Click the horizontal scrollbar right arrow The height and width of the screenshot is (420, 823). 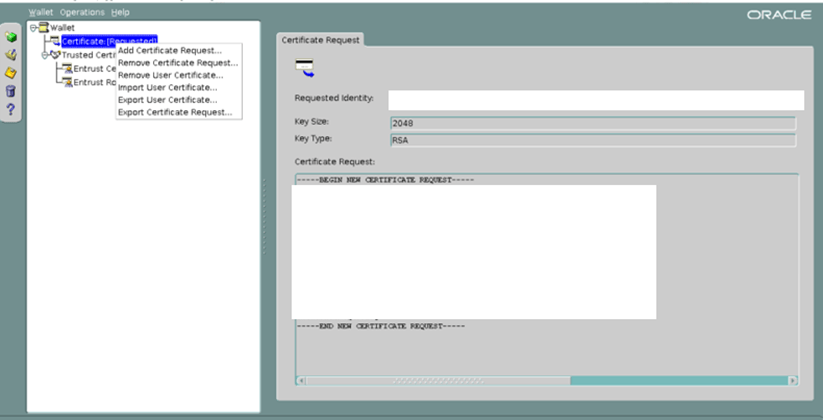(x=793, y=380)
